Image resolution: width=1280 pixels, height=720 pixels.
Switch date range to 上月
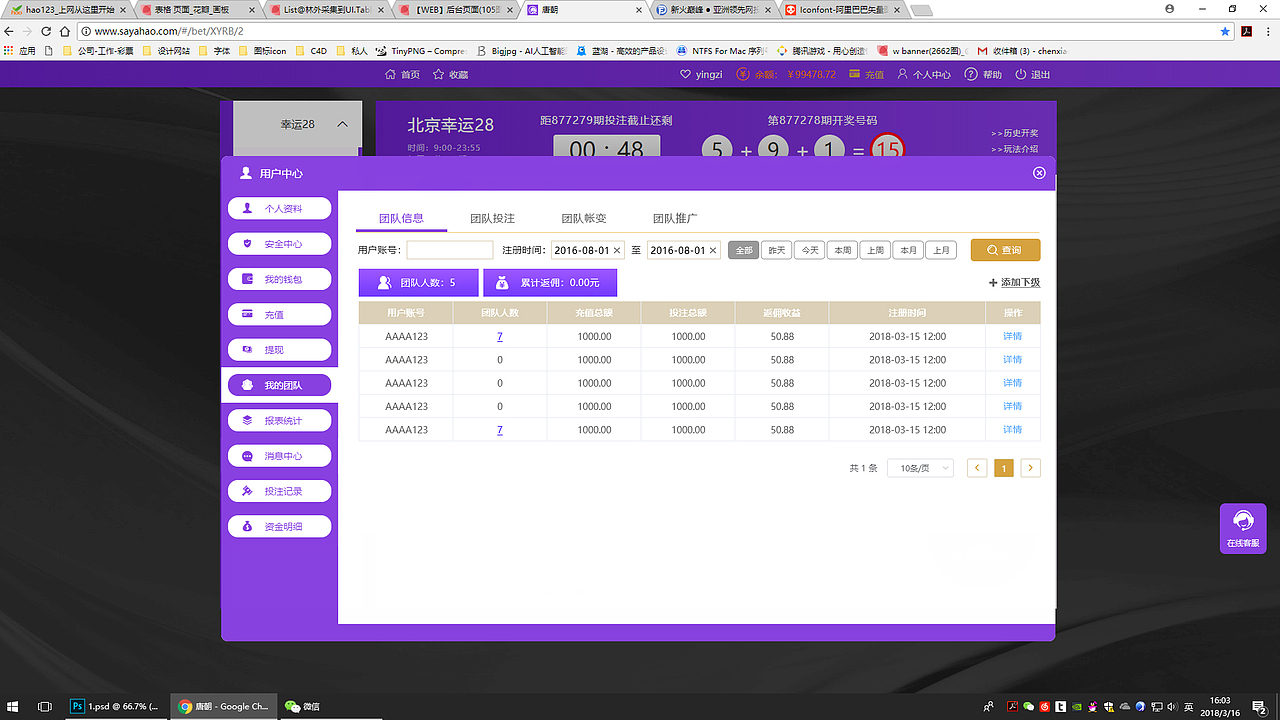point(941,249)
